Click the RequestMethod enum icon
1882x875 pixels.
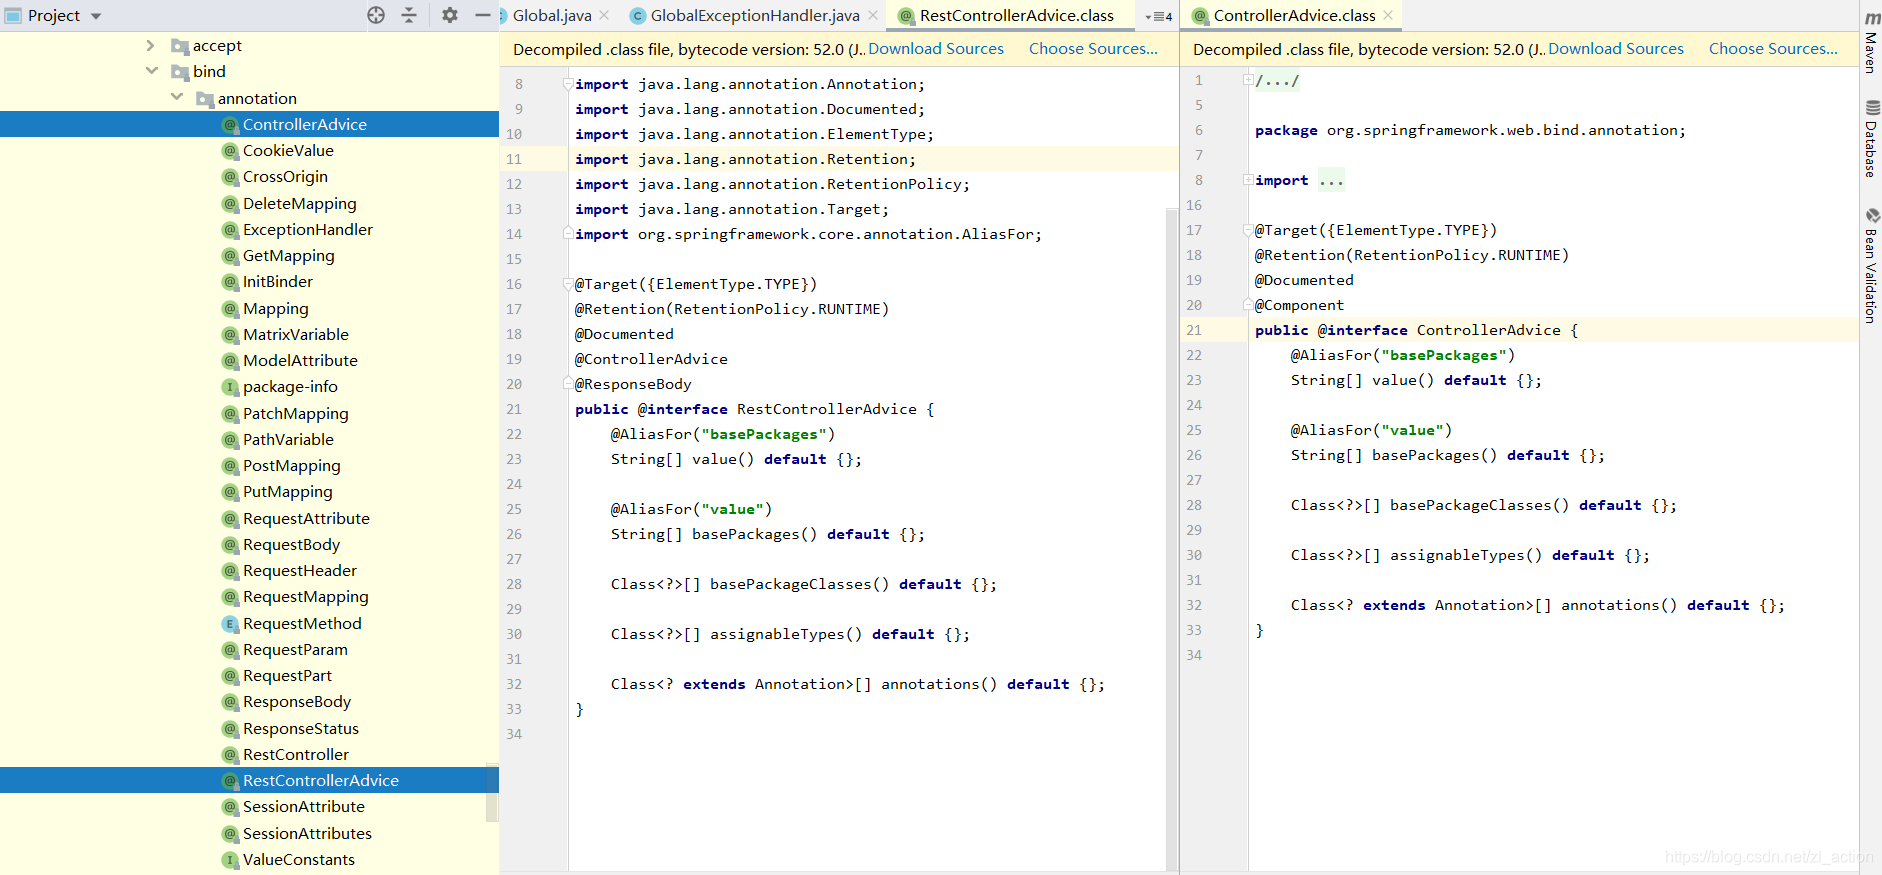pyautogui.click(x=230, y=623)
